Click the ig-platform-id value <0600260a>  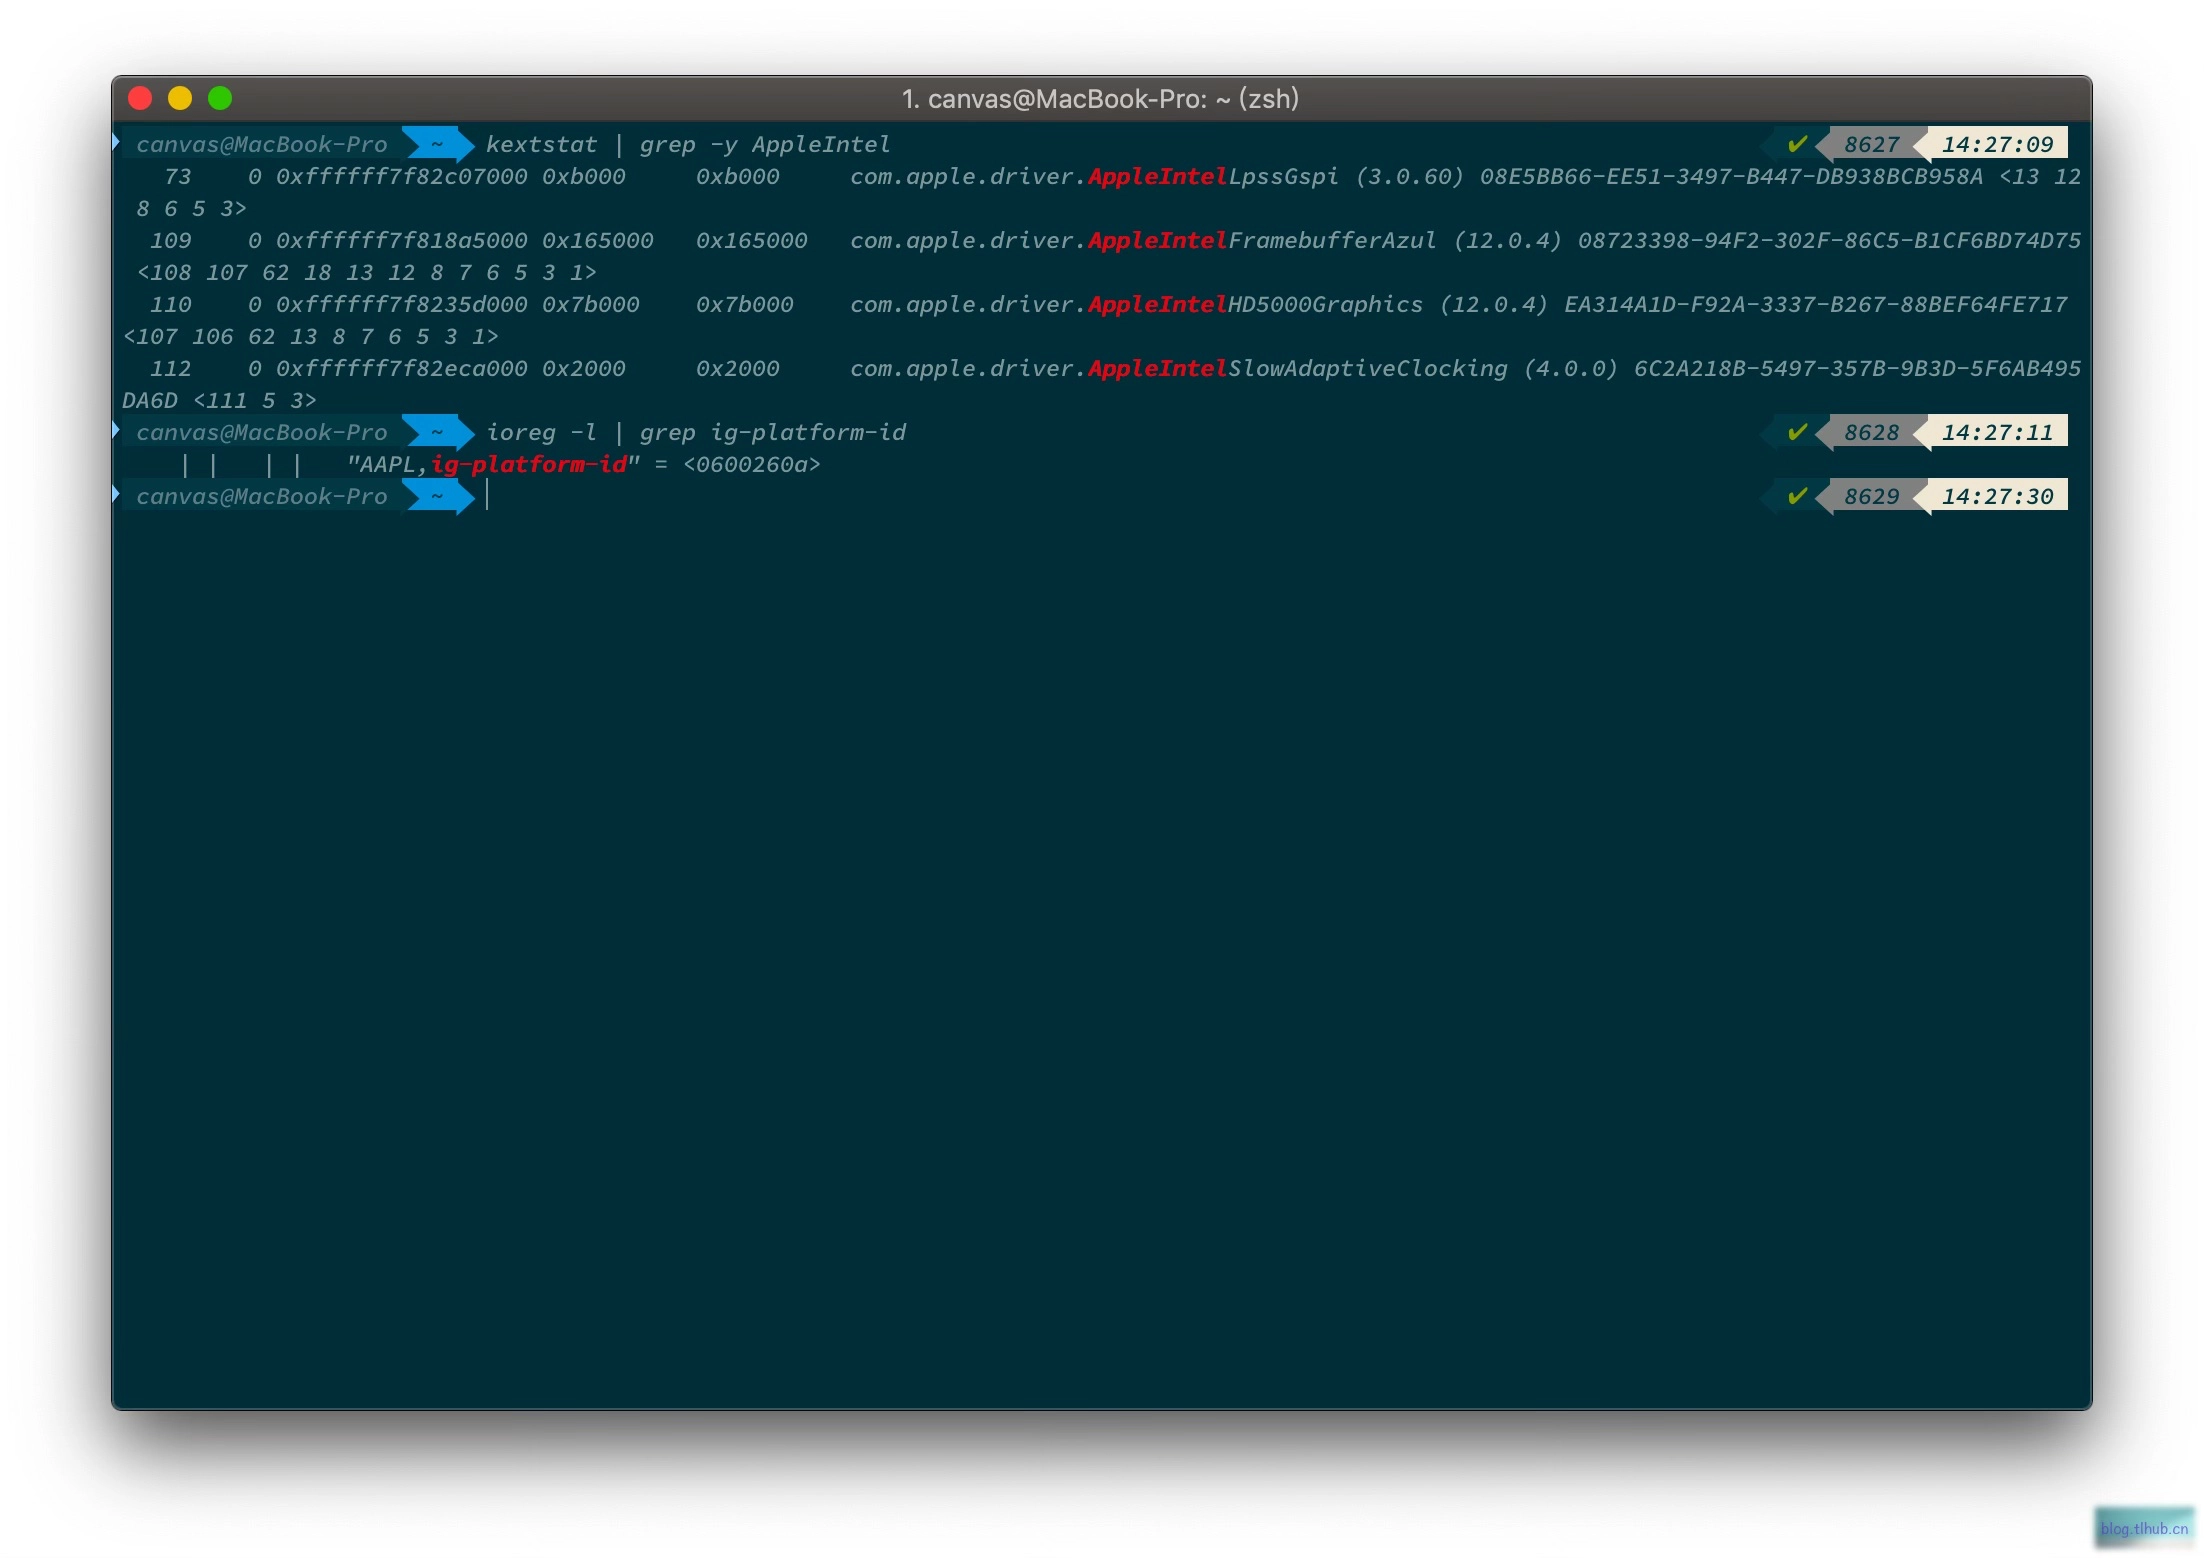752,465
